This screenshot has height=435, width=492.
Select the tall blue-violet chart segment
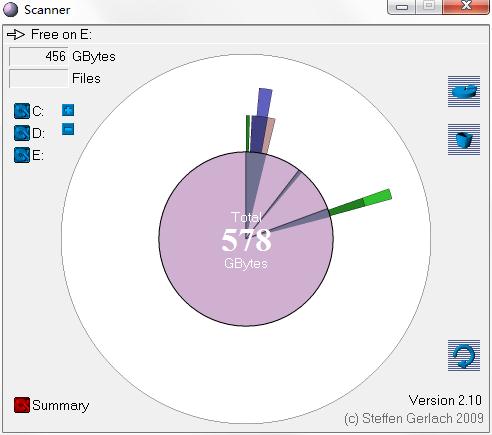[264, 103]
